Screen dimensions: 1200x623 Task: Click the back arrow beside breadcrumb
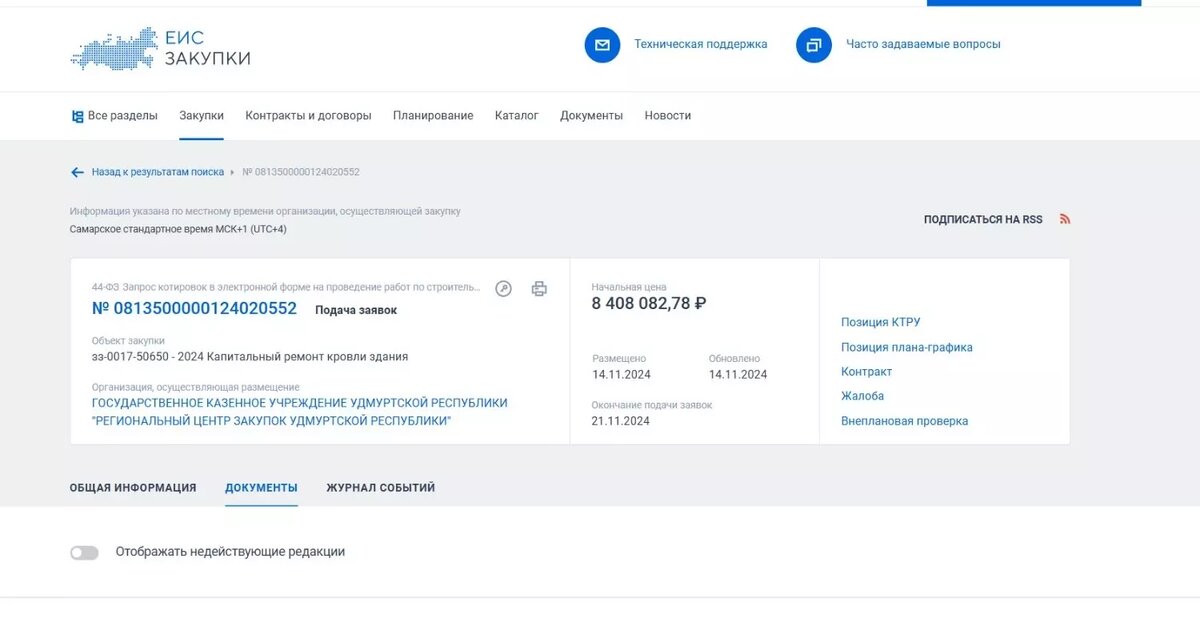pyautogui.click(x=77, y=172)
